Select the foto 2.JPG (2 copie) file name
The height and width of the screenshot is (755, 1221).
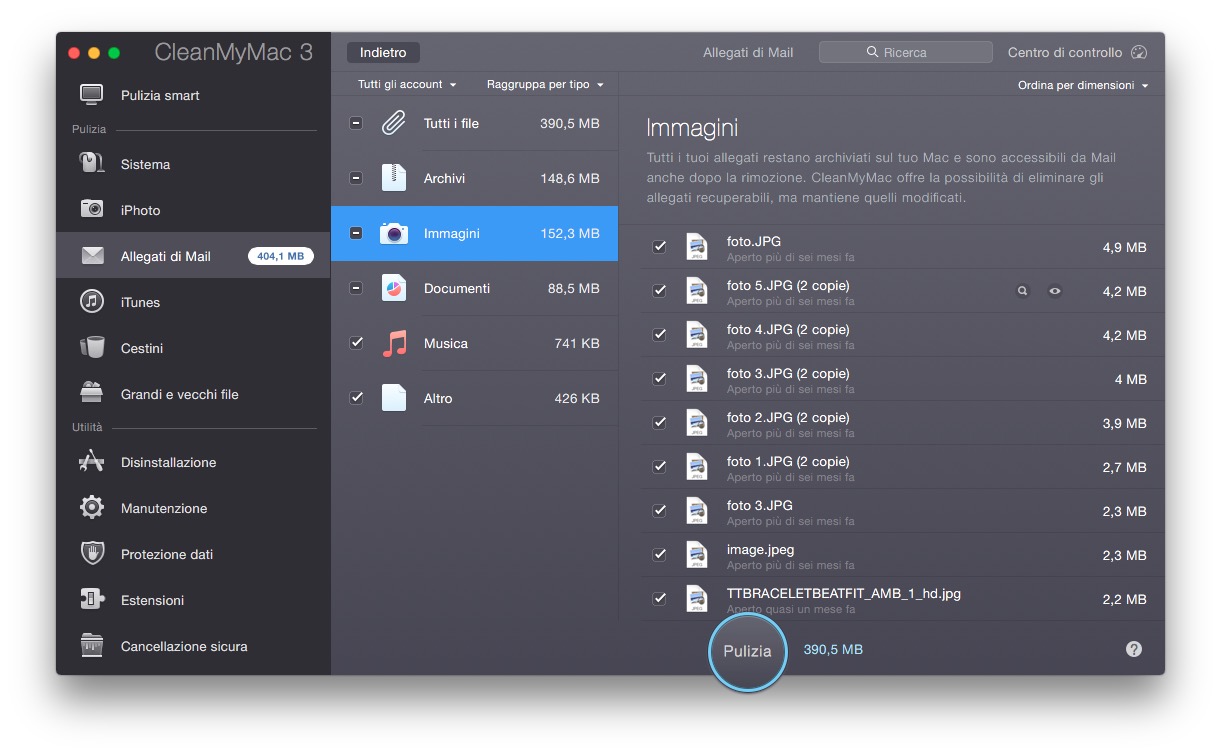(788, 417)
